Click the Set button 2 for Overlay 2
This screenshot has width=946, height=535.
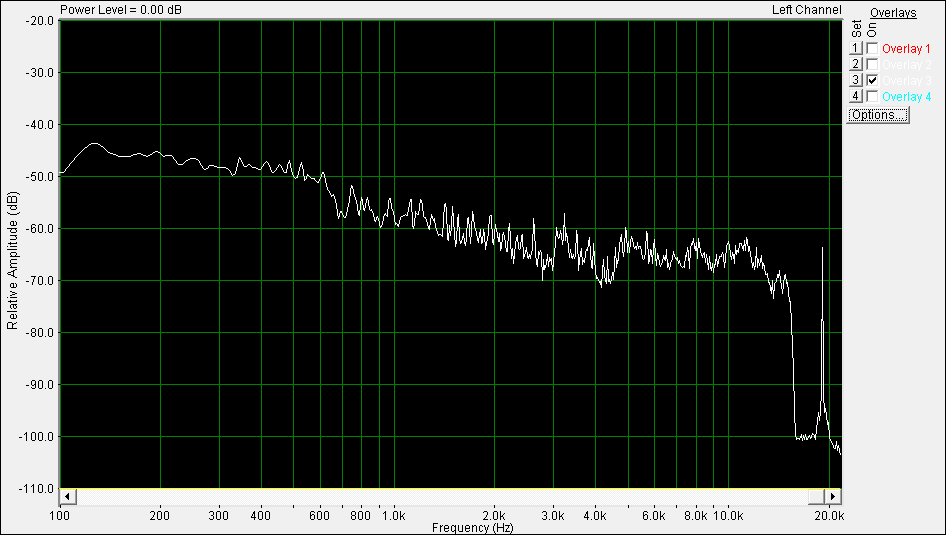pos(855,64)
